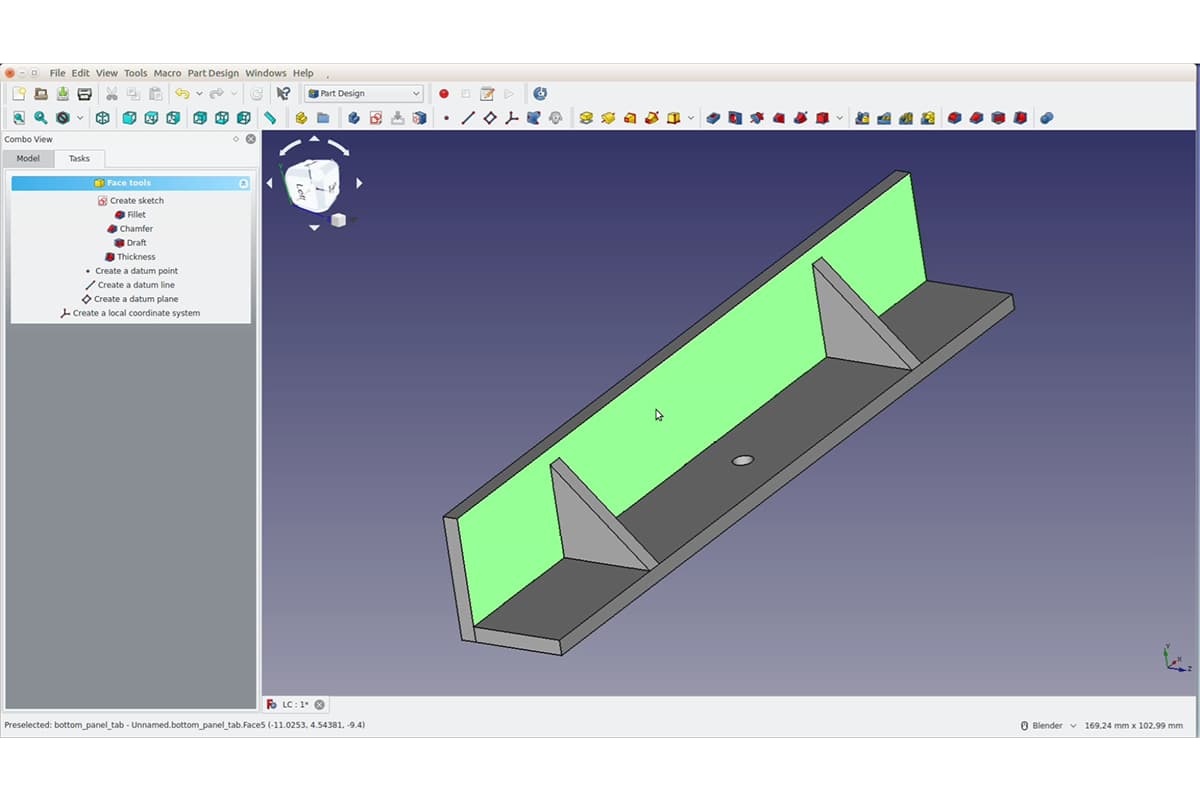Click the Revolution toolbar icon
1200x800 pixels.
[x=608, y=118]
